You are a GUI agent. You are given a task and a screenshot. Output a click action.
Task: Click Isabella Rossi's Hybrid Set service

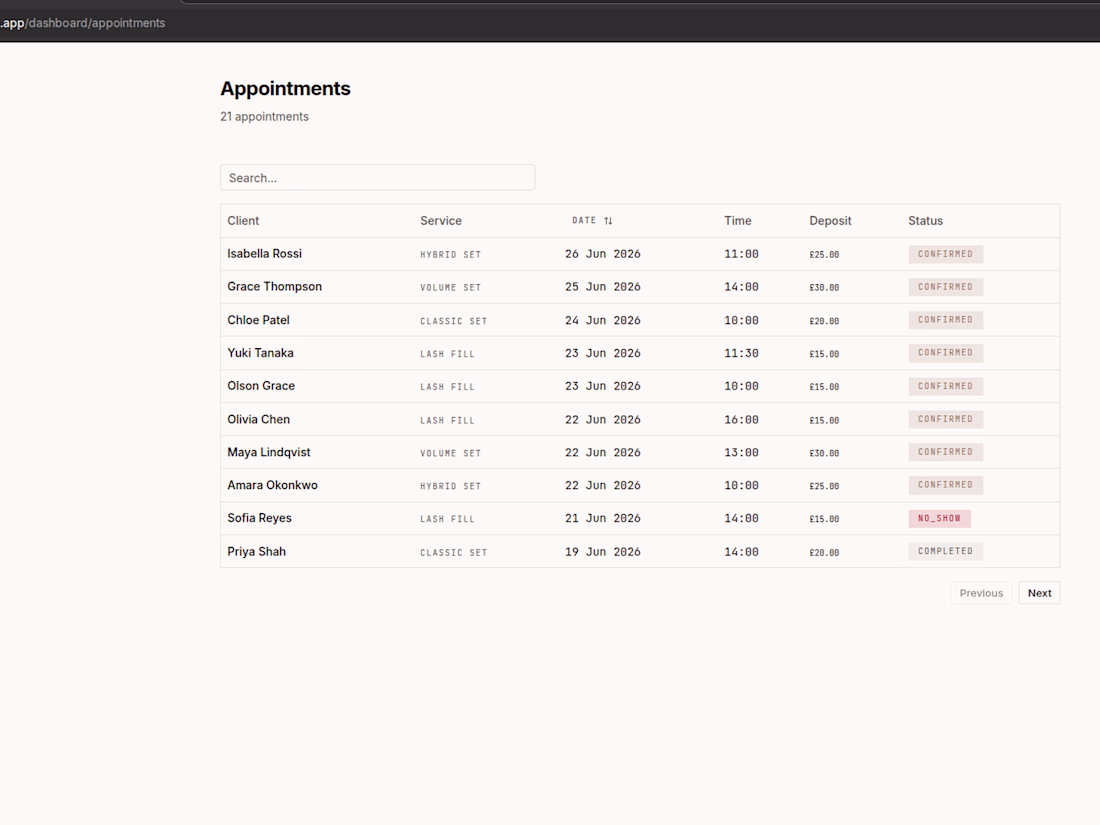(x=450, y=255)
